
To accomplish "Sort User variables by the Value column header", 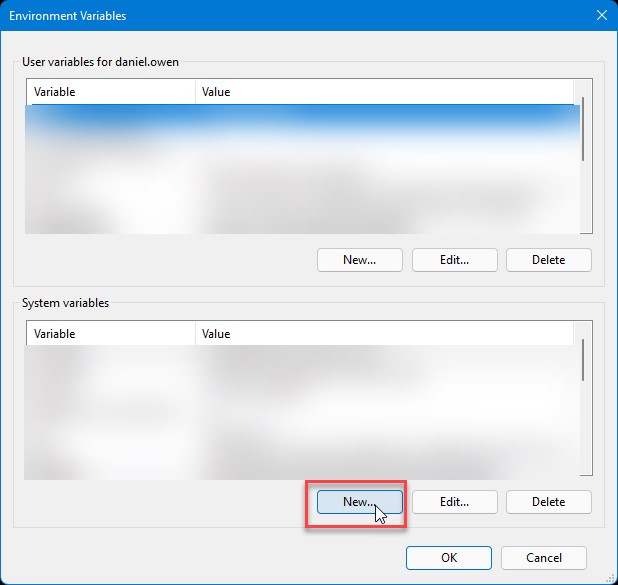I will [x=384, y=92].
